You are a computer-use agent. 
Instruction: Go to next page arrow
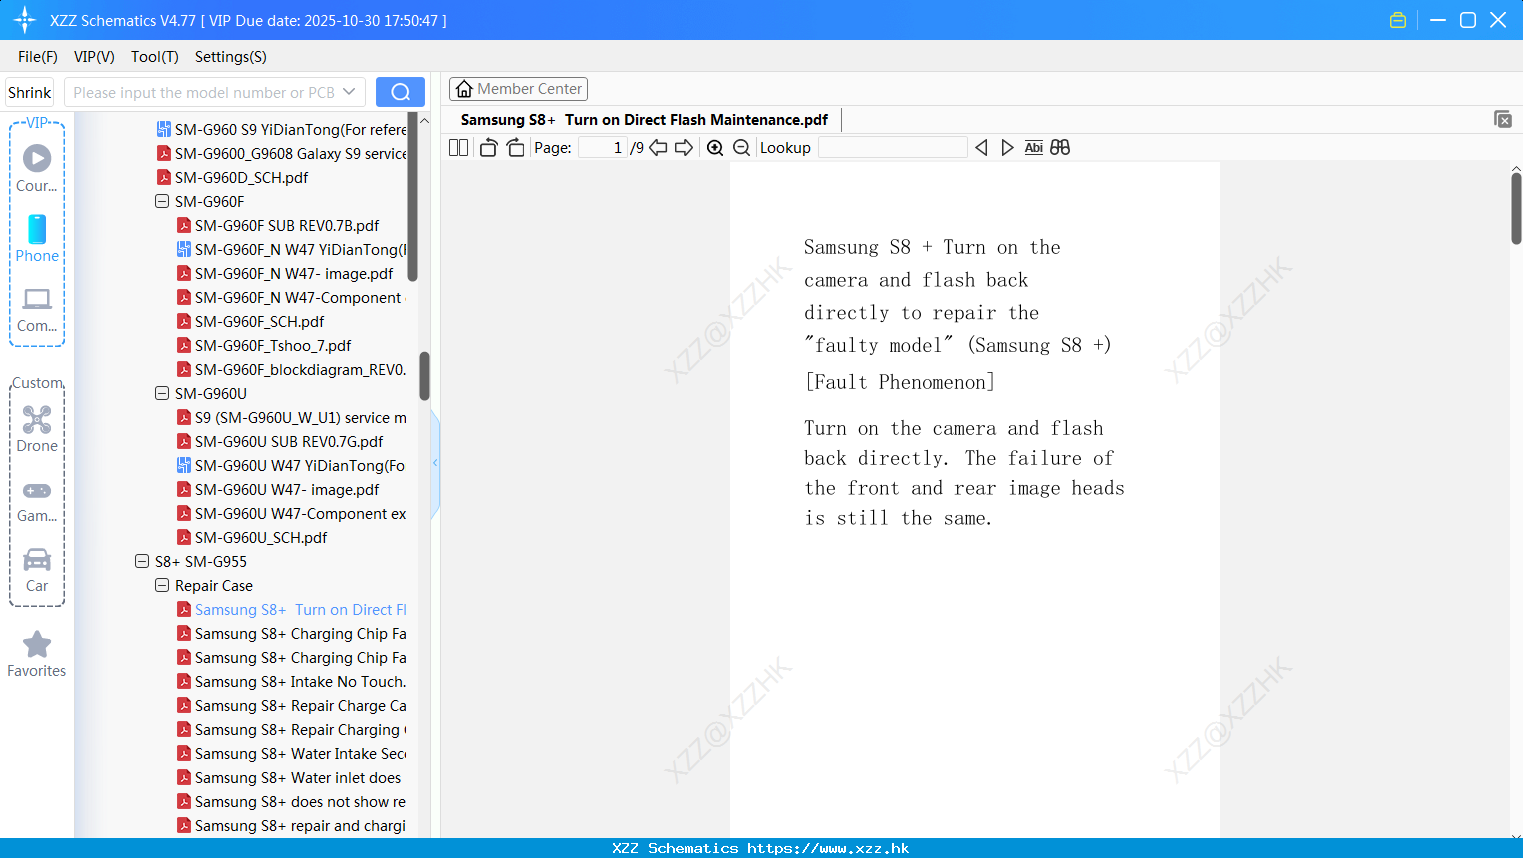pos(684,148)
